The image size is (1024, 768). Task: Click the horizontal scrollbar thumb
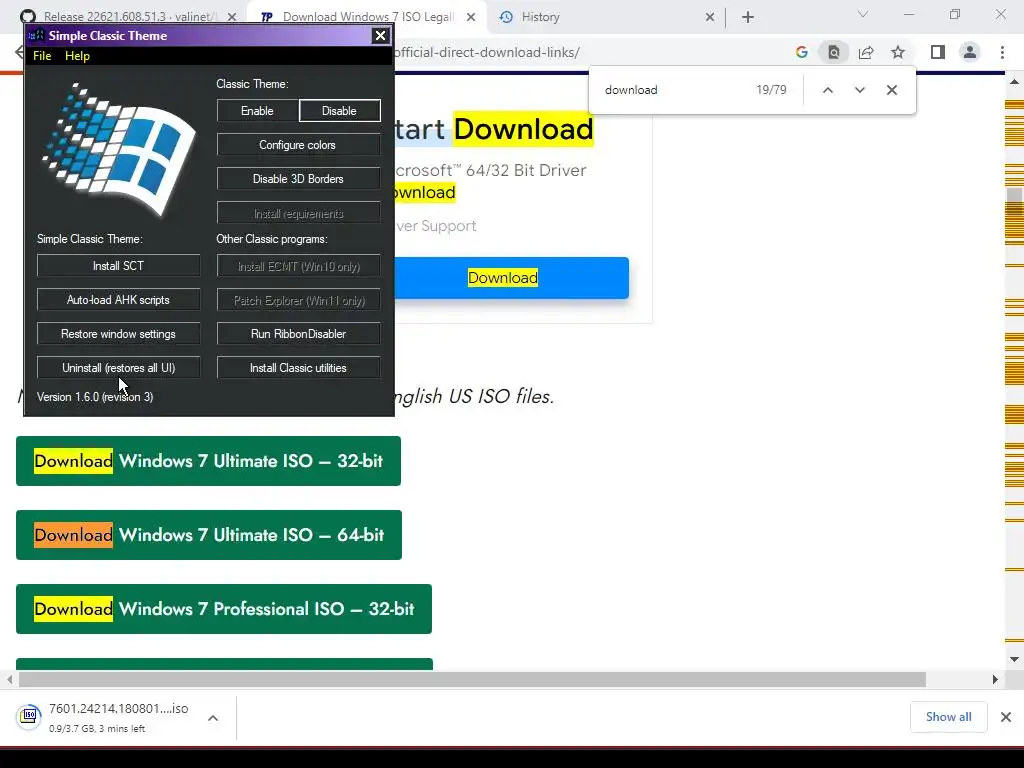coord(472,680)
